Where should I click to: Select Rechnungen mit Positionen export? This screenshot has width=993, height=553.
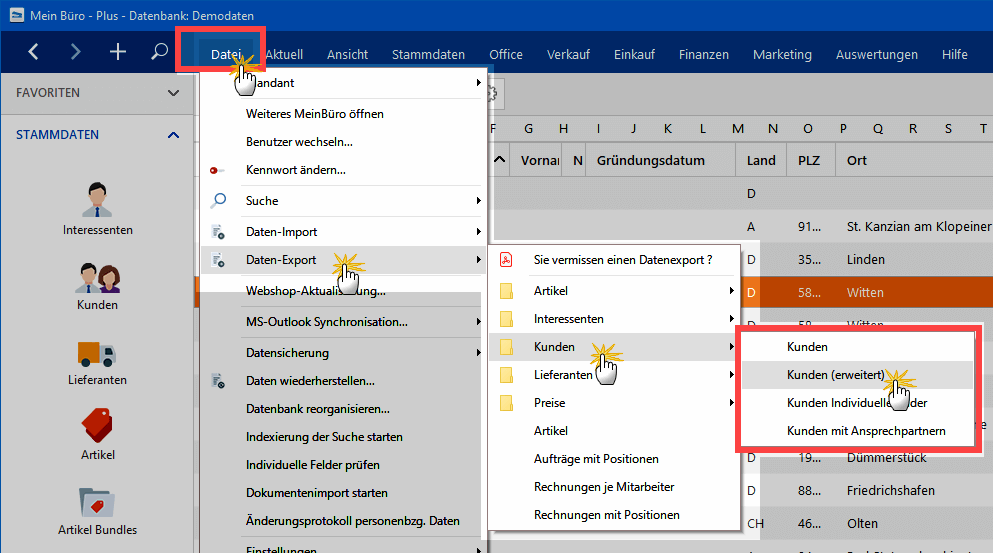pos(606,515)
